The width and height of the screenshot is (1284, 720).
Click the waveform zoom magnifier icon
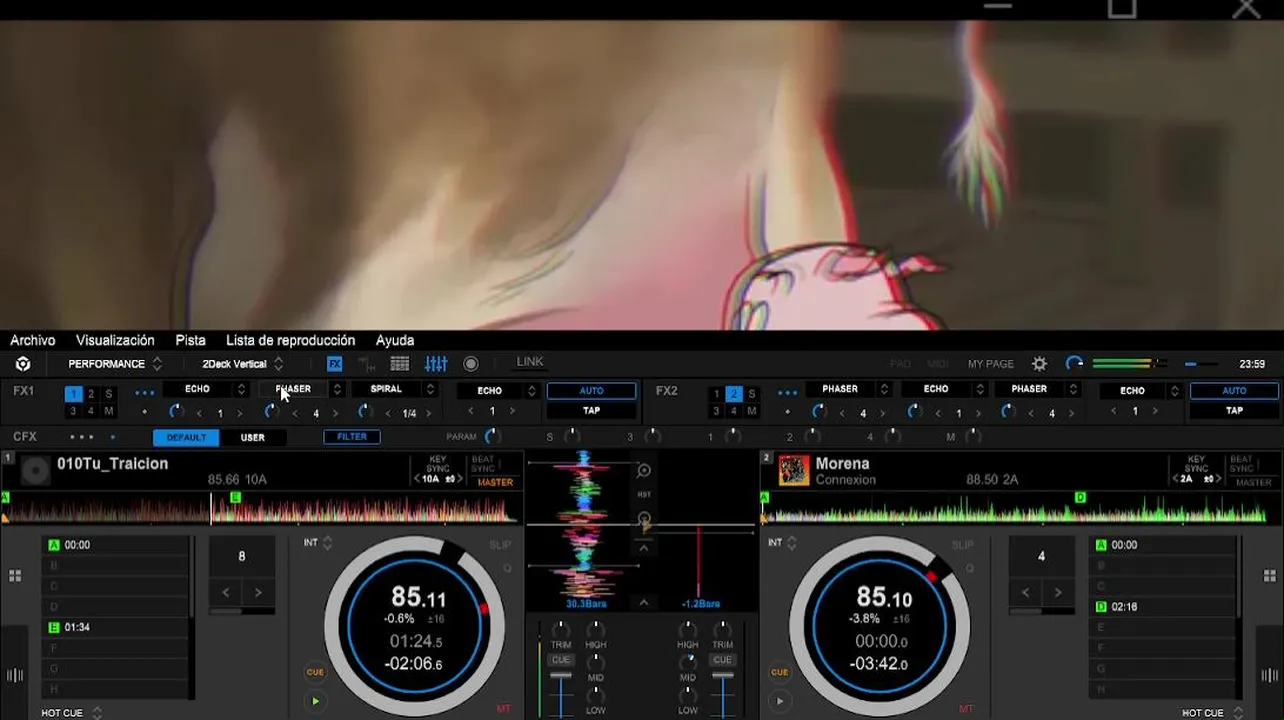click(x=644, y=470)
